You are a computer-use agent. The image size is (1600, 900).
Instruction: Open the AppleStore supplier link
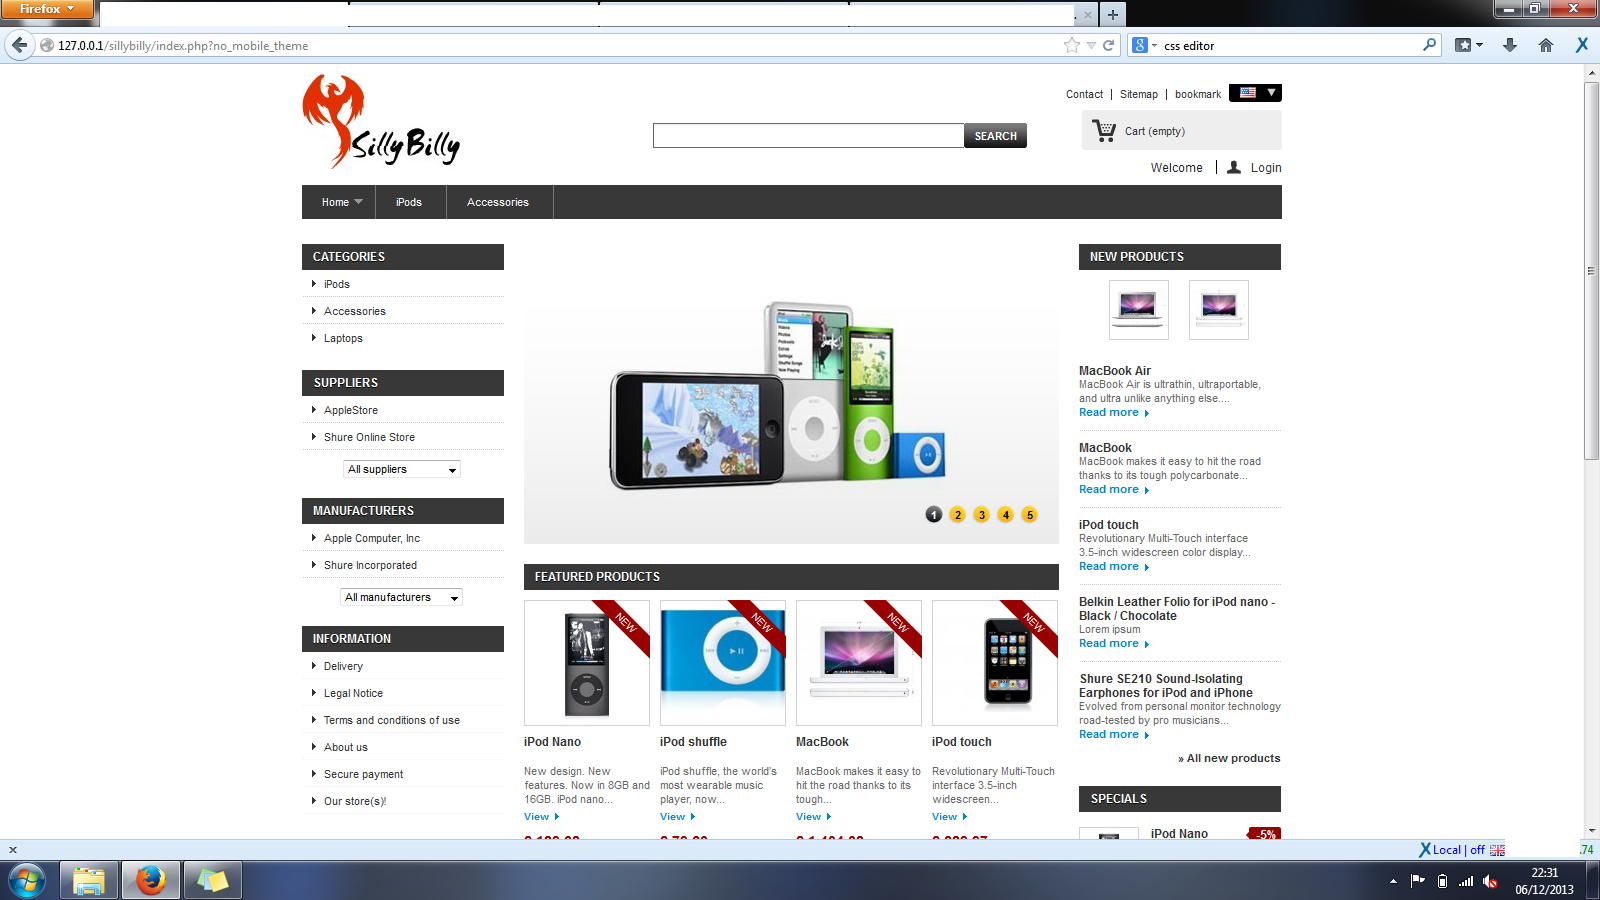click(351, 410)
